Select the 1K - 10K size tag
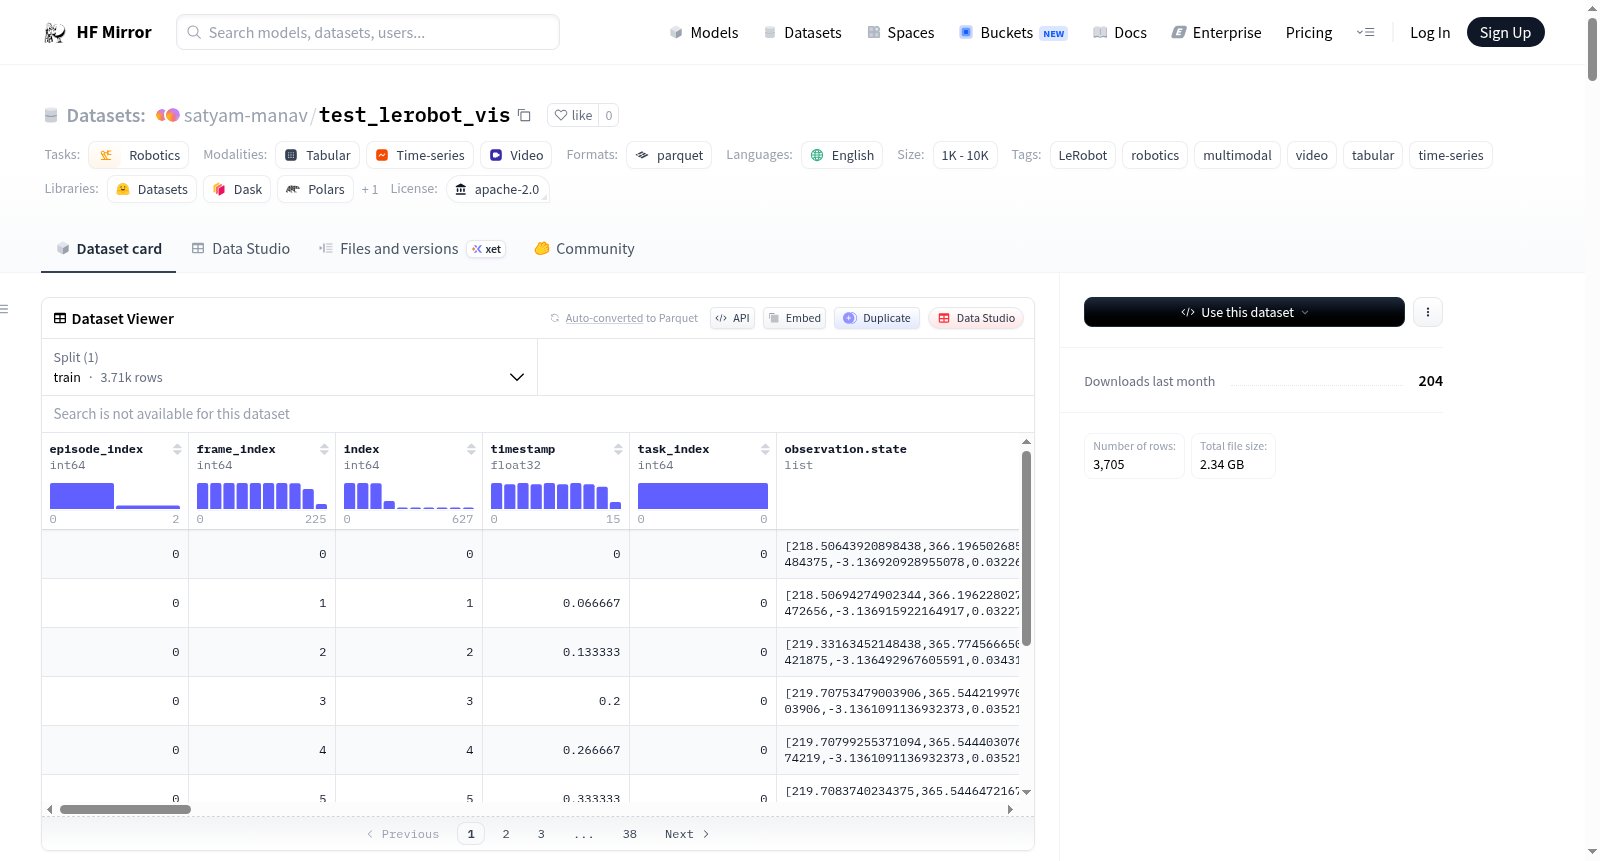 point(965,155)
